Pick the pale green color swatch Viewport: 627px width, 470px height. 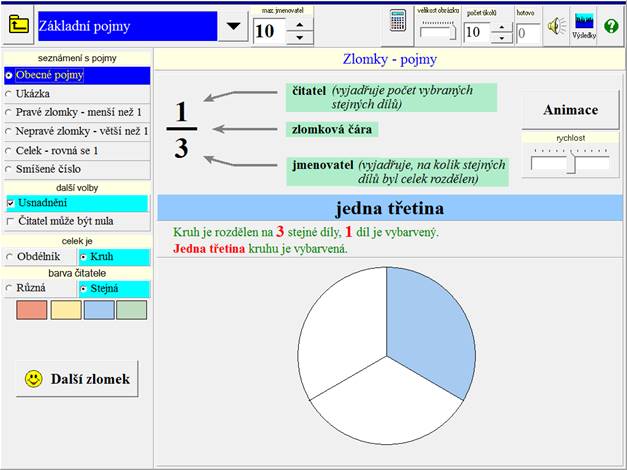click(132, 310)
